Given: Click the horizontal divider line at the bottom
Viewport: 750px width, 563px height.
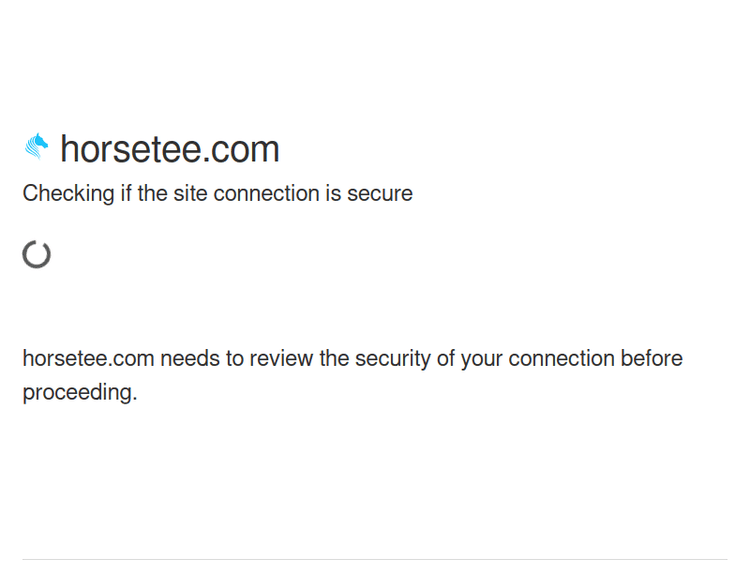Looking at the screenshot, I should [x=375, y=559].
